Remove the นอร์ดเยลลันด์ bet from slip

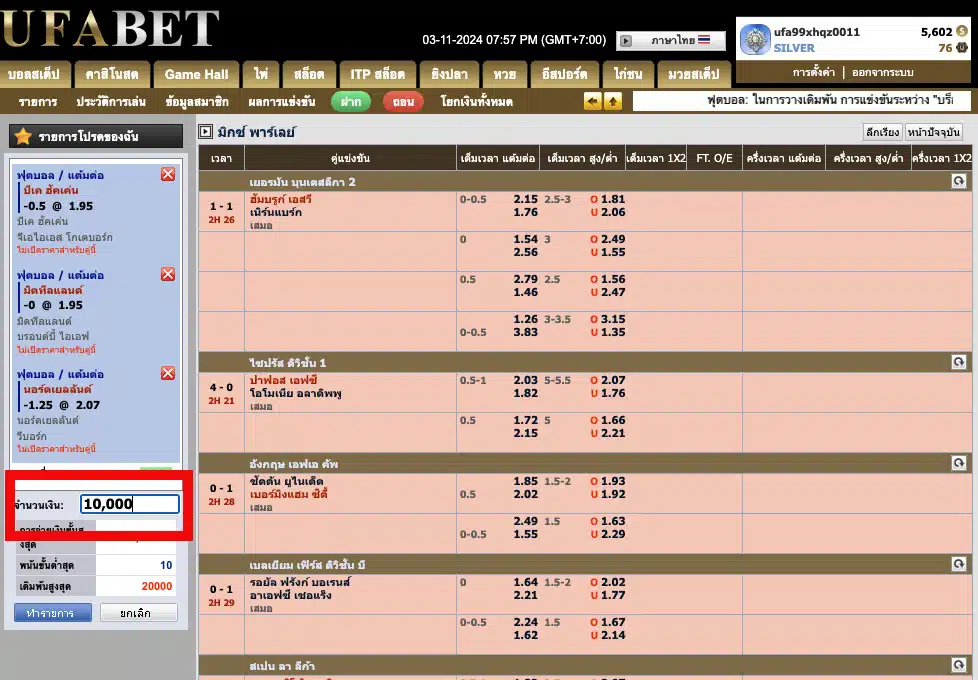click(168, 373)
